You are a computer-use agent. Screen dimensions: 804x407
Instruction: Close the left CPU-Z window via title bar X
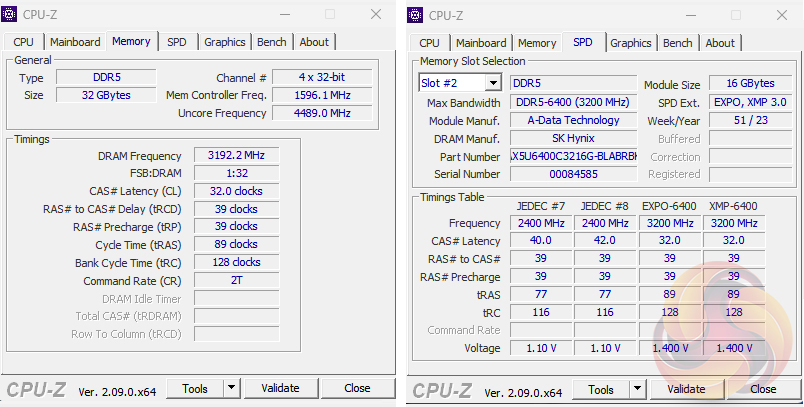[x=376, y=14]
